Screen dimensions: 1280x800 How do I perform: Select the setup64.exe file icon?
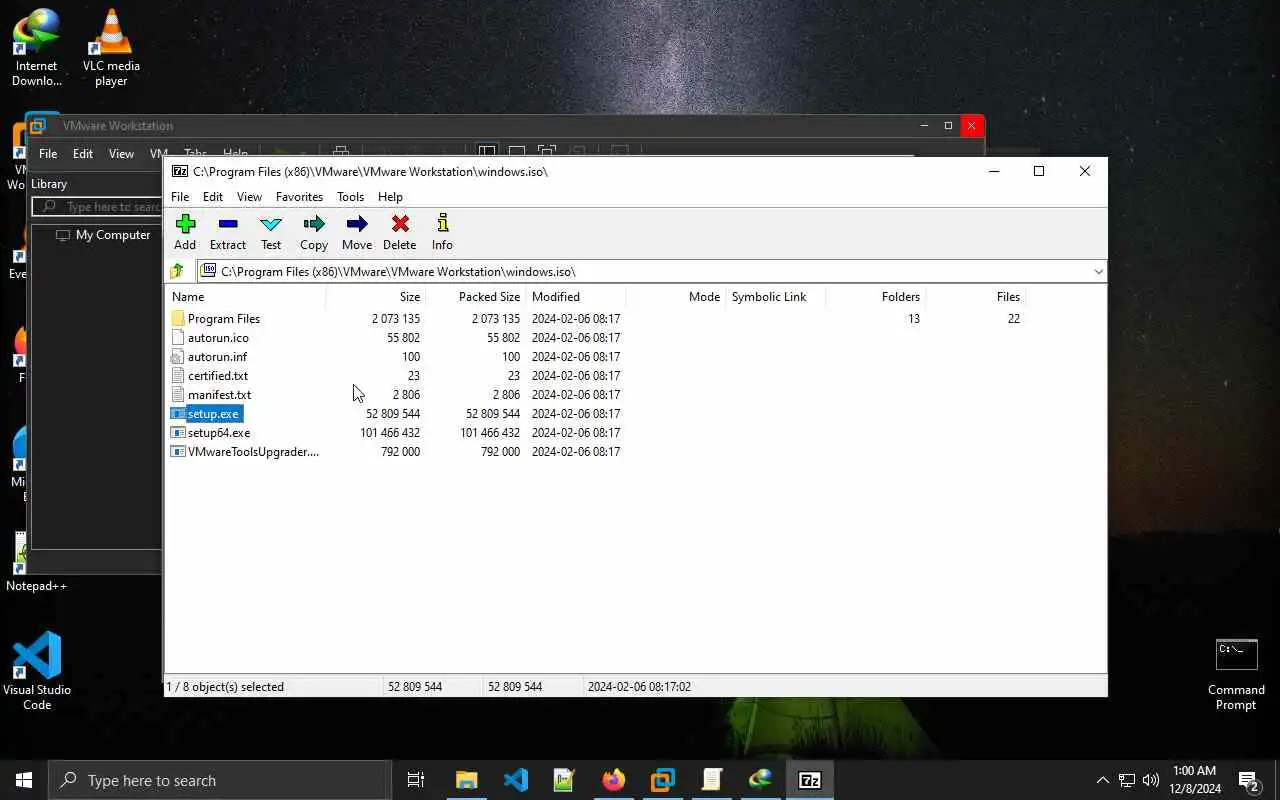tap(178, 432)
